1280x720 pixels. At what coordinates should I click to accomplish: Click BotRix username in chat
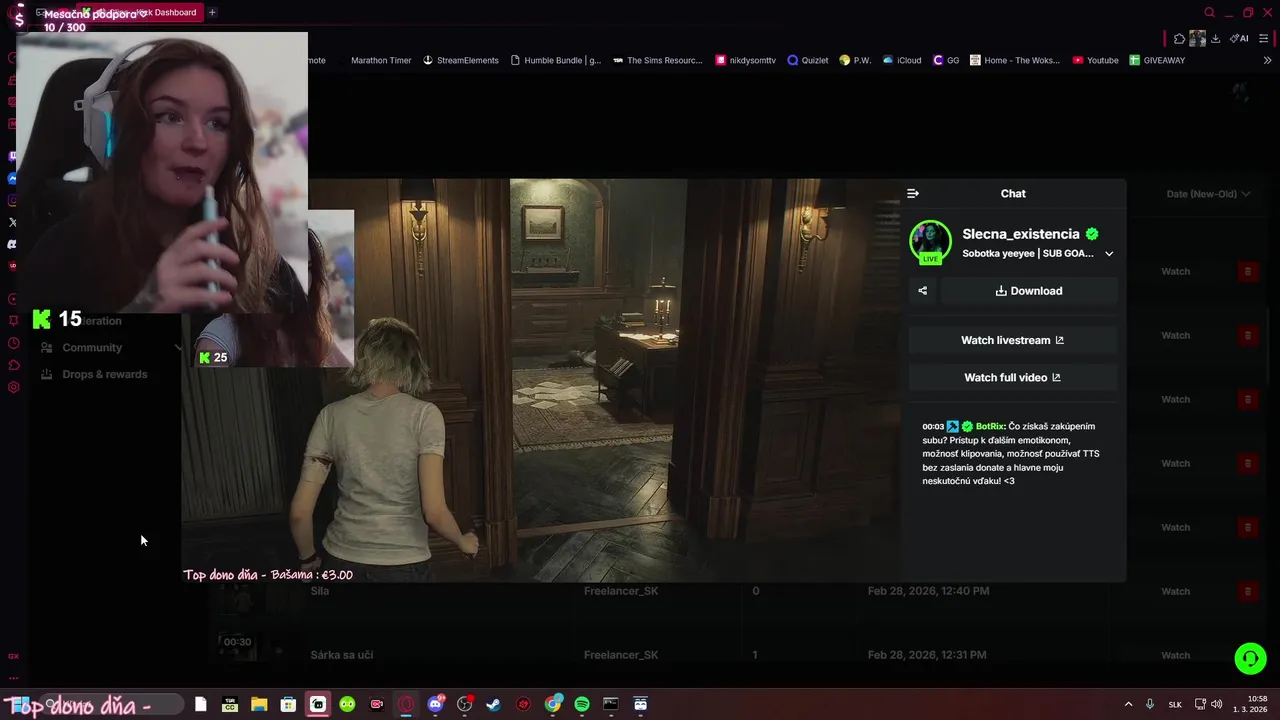coord(991,426)
